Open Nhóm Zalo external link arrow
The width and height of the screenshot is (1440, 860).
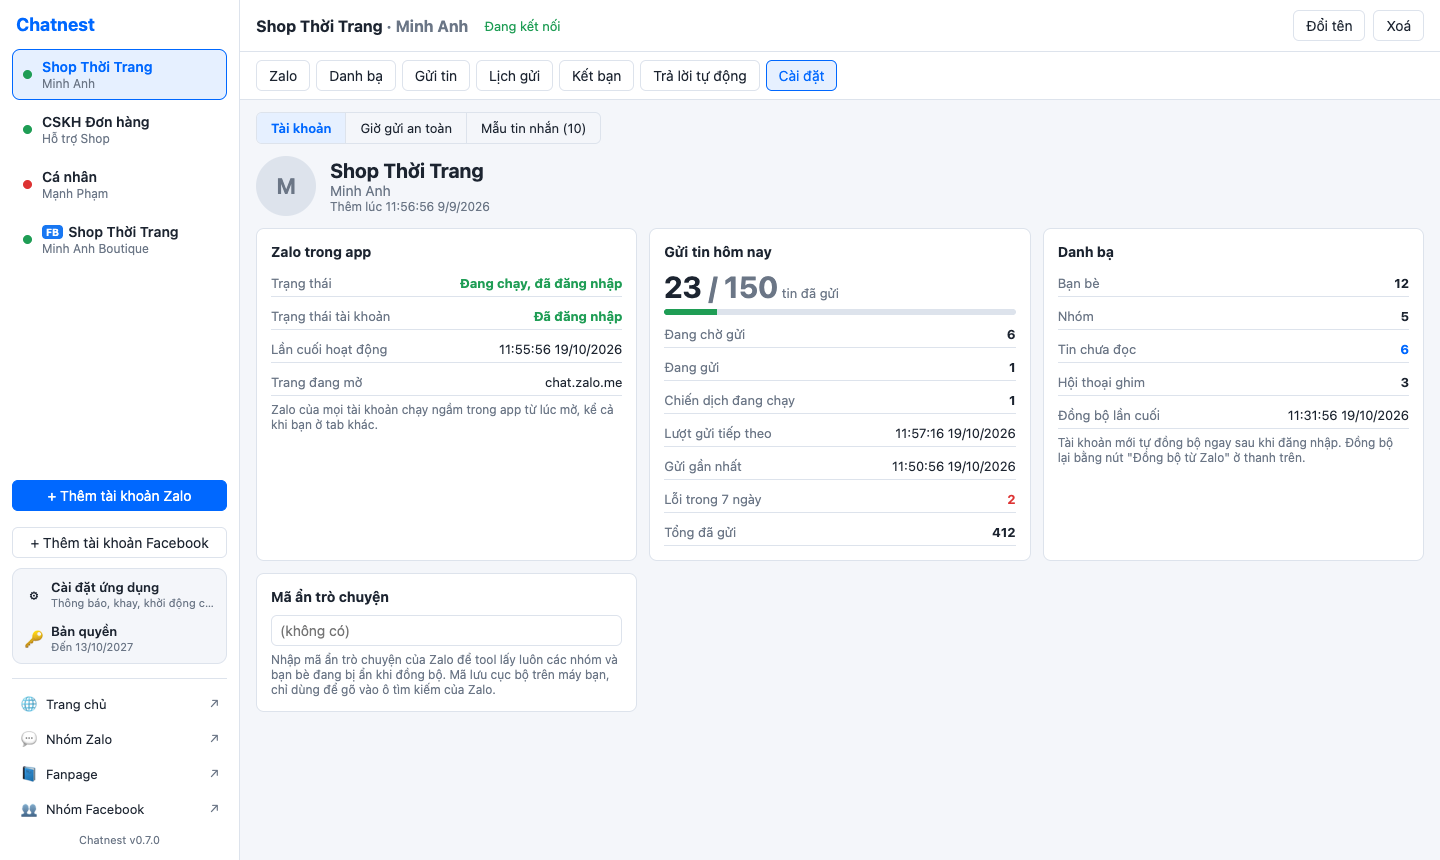pos(214,739)
